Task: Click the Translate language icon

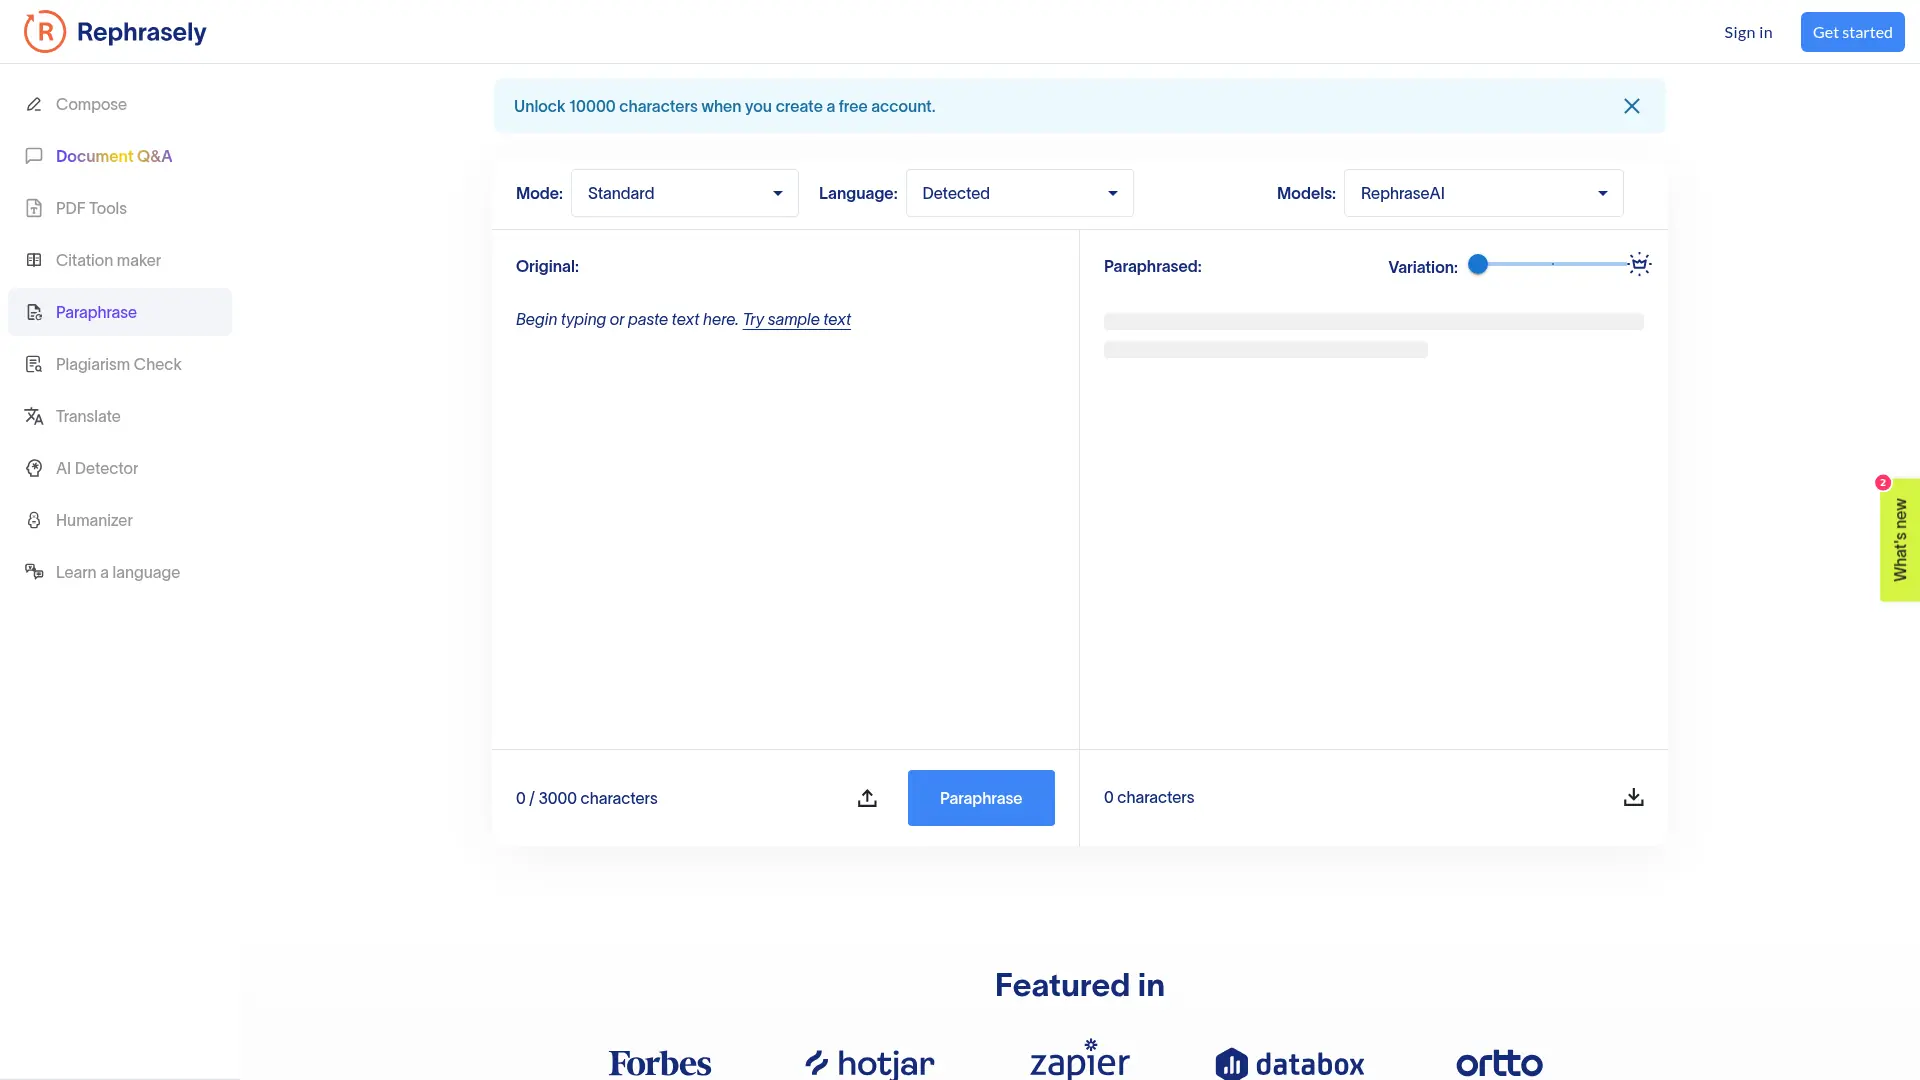Action: [x=34, y=416]
